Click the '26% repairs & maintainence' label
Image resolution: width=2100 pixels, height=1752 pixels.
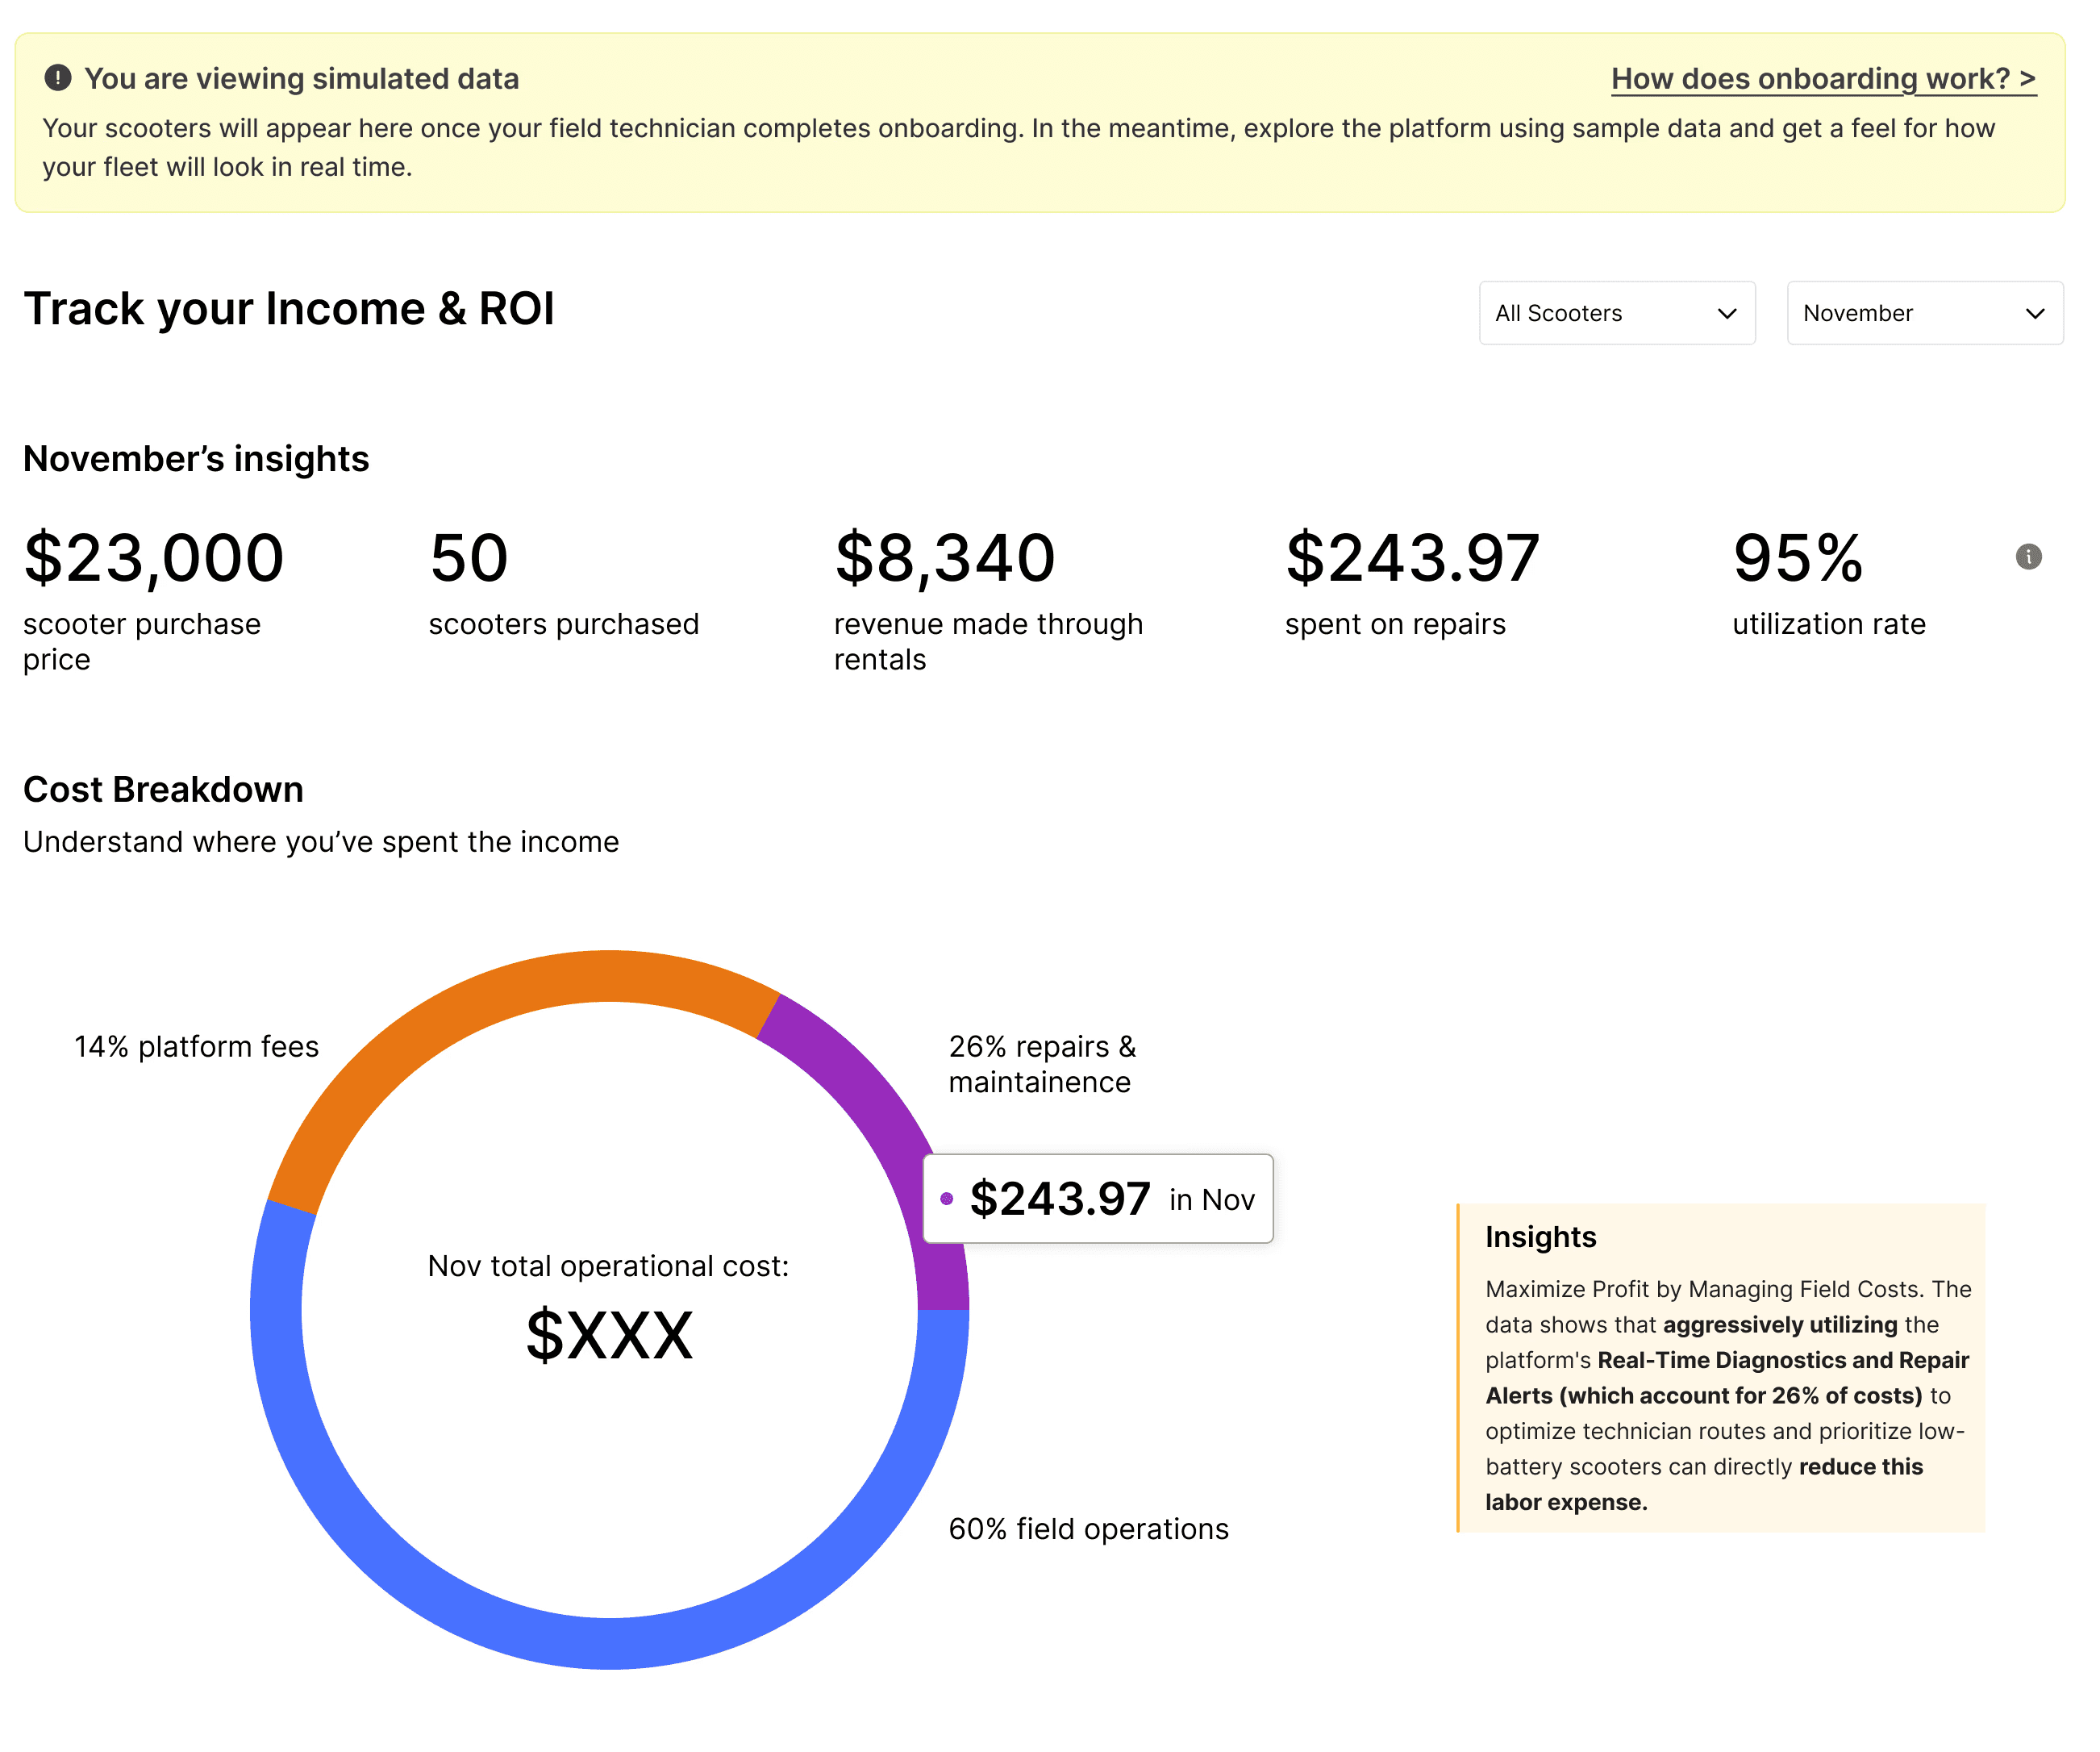click(1042, 1064)
